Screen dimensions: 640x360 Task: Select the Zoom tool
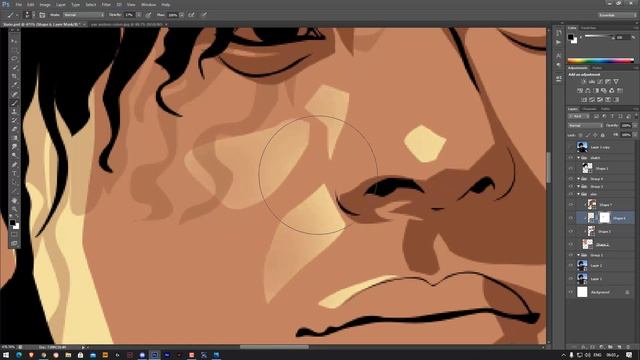tap(14, 209)
